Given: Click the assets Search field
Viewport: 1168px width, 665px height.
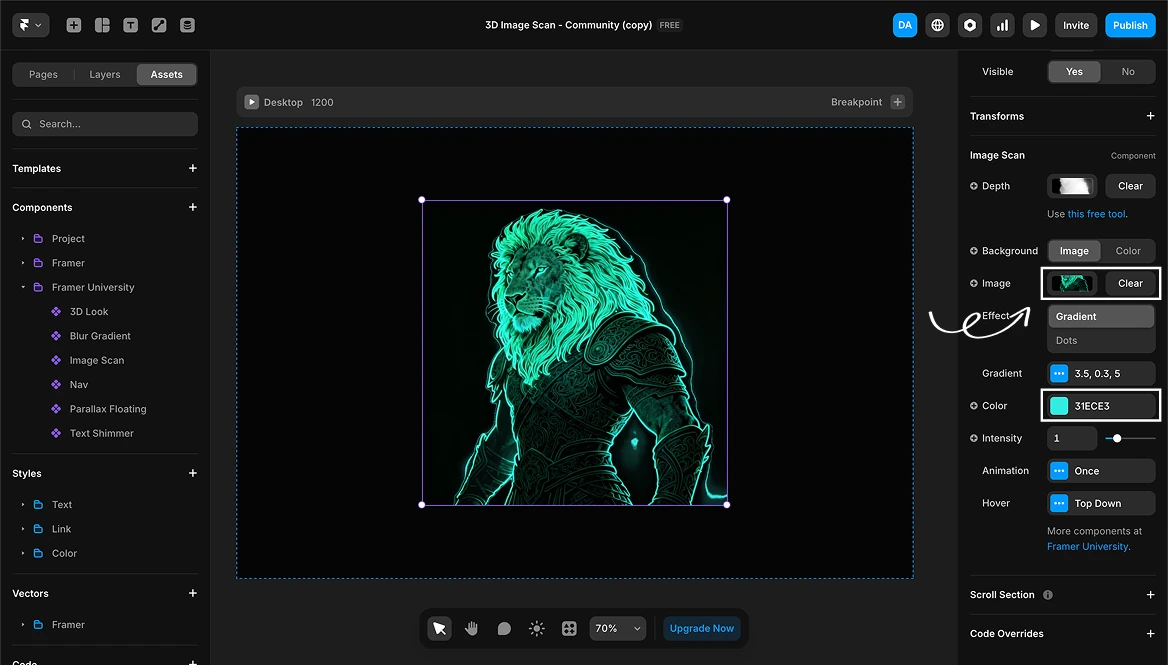Looking at the screenshot, I should pyautogui.click(x=105, y=124).
